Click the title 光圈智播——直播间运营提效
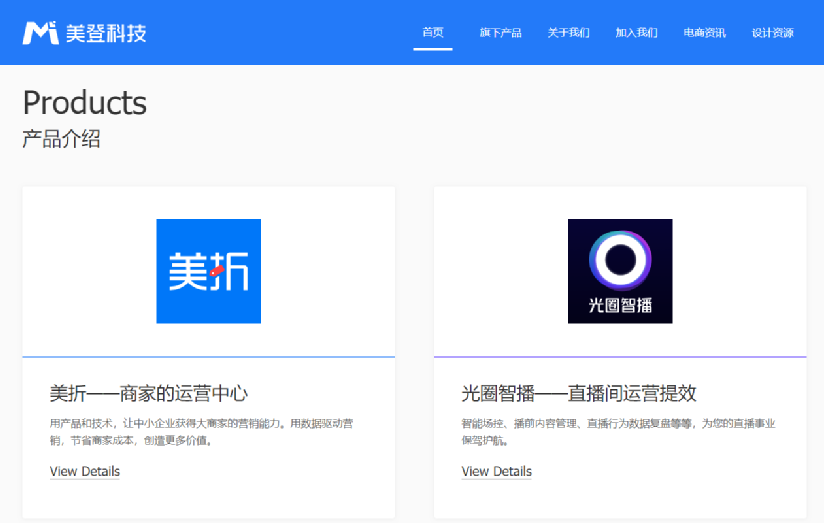The height and width of the screenshot is (523, 824). pyautogui.click(x=579, y=393)
